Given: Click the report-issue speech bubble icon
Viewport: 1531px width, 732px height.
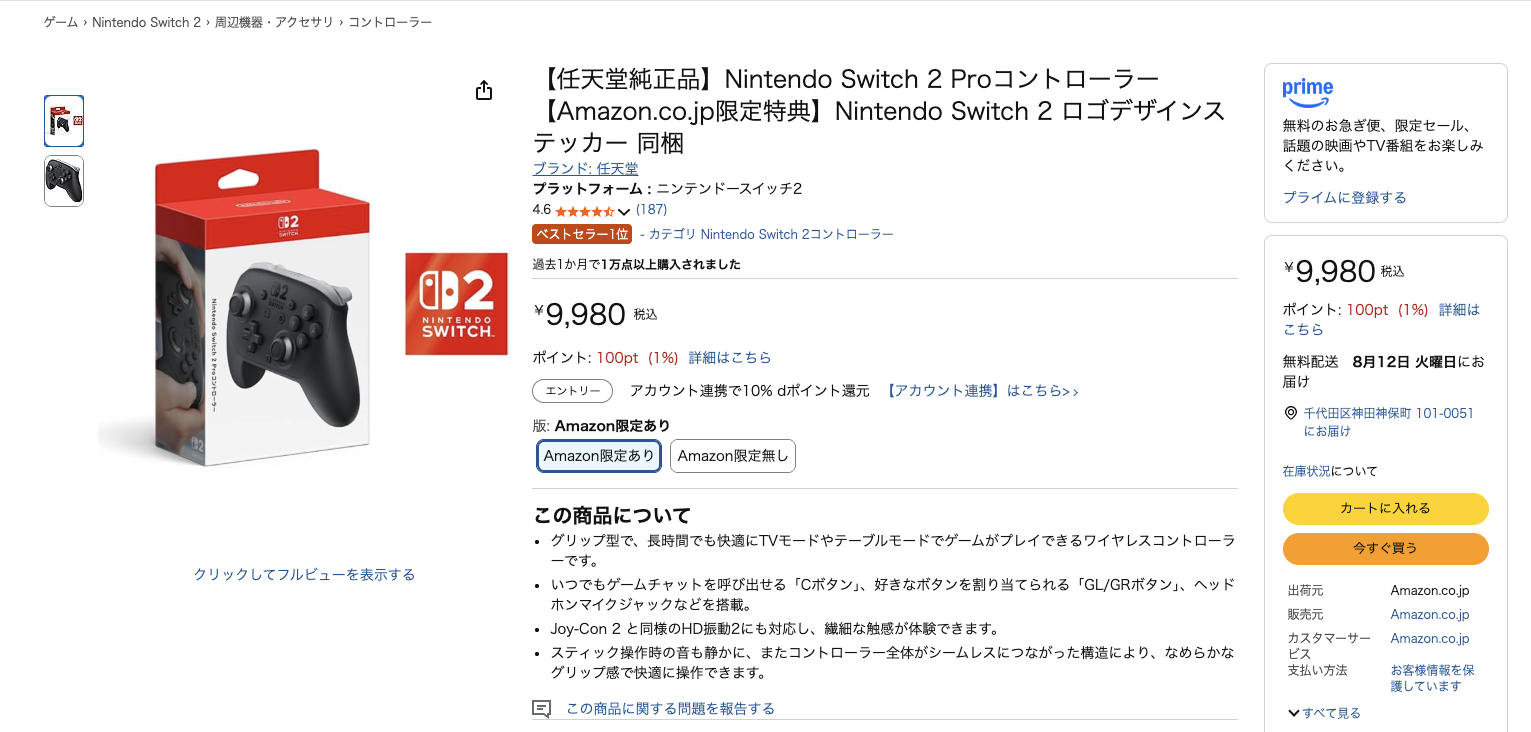Looking at the screenshot, I should [x=542, y=709].
